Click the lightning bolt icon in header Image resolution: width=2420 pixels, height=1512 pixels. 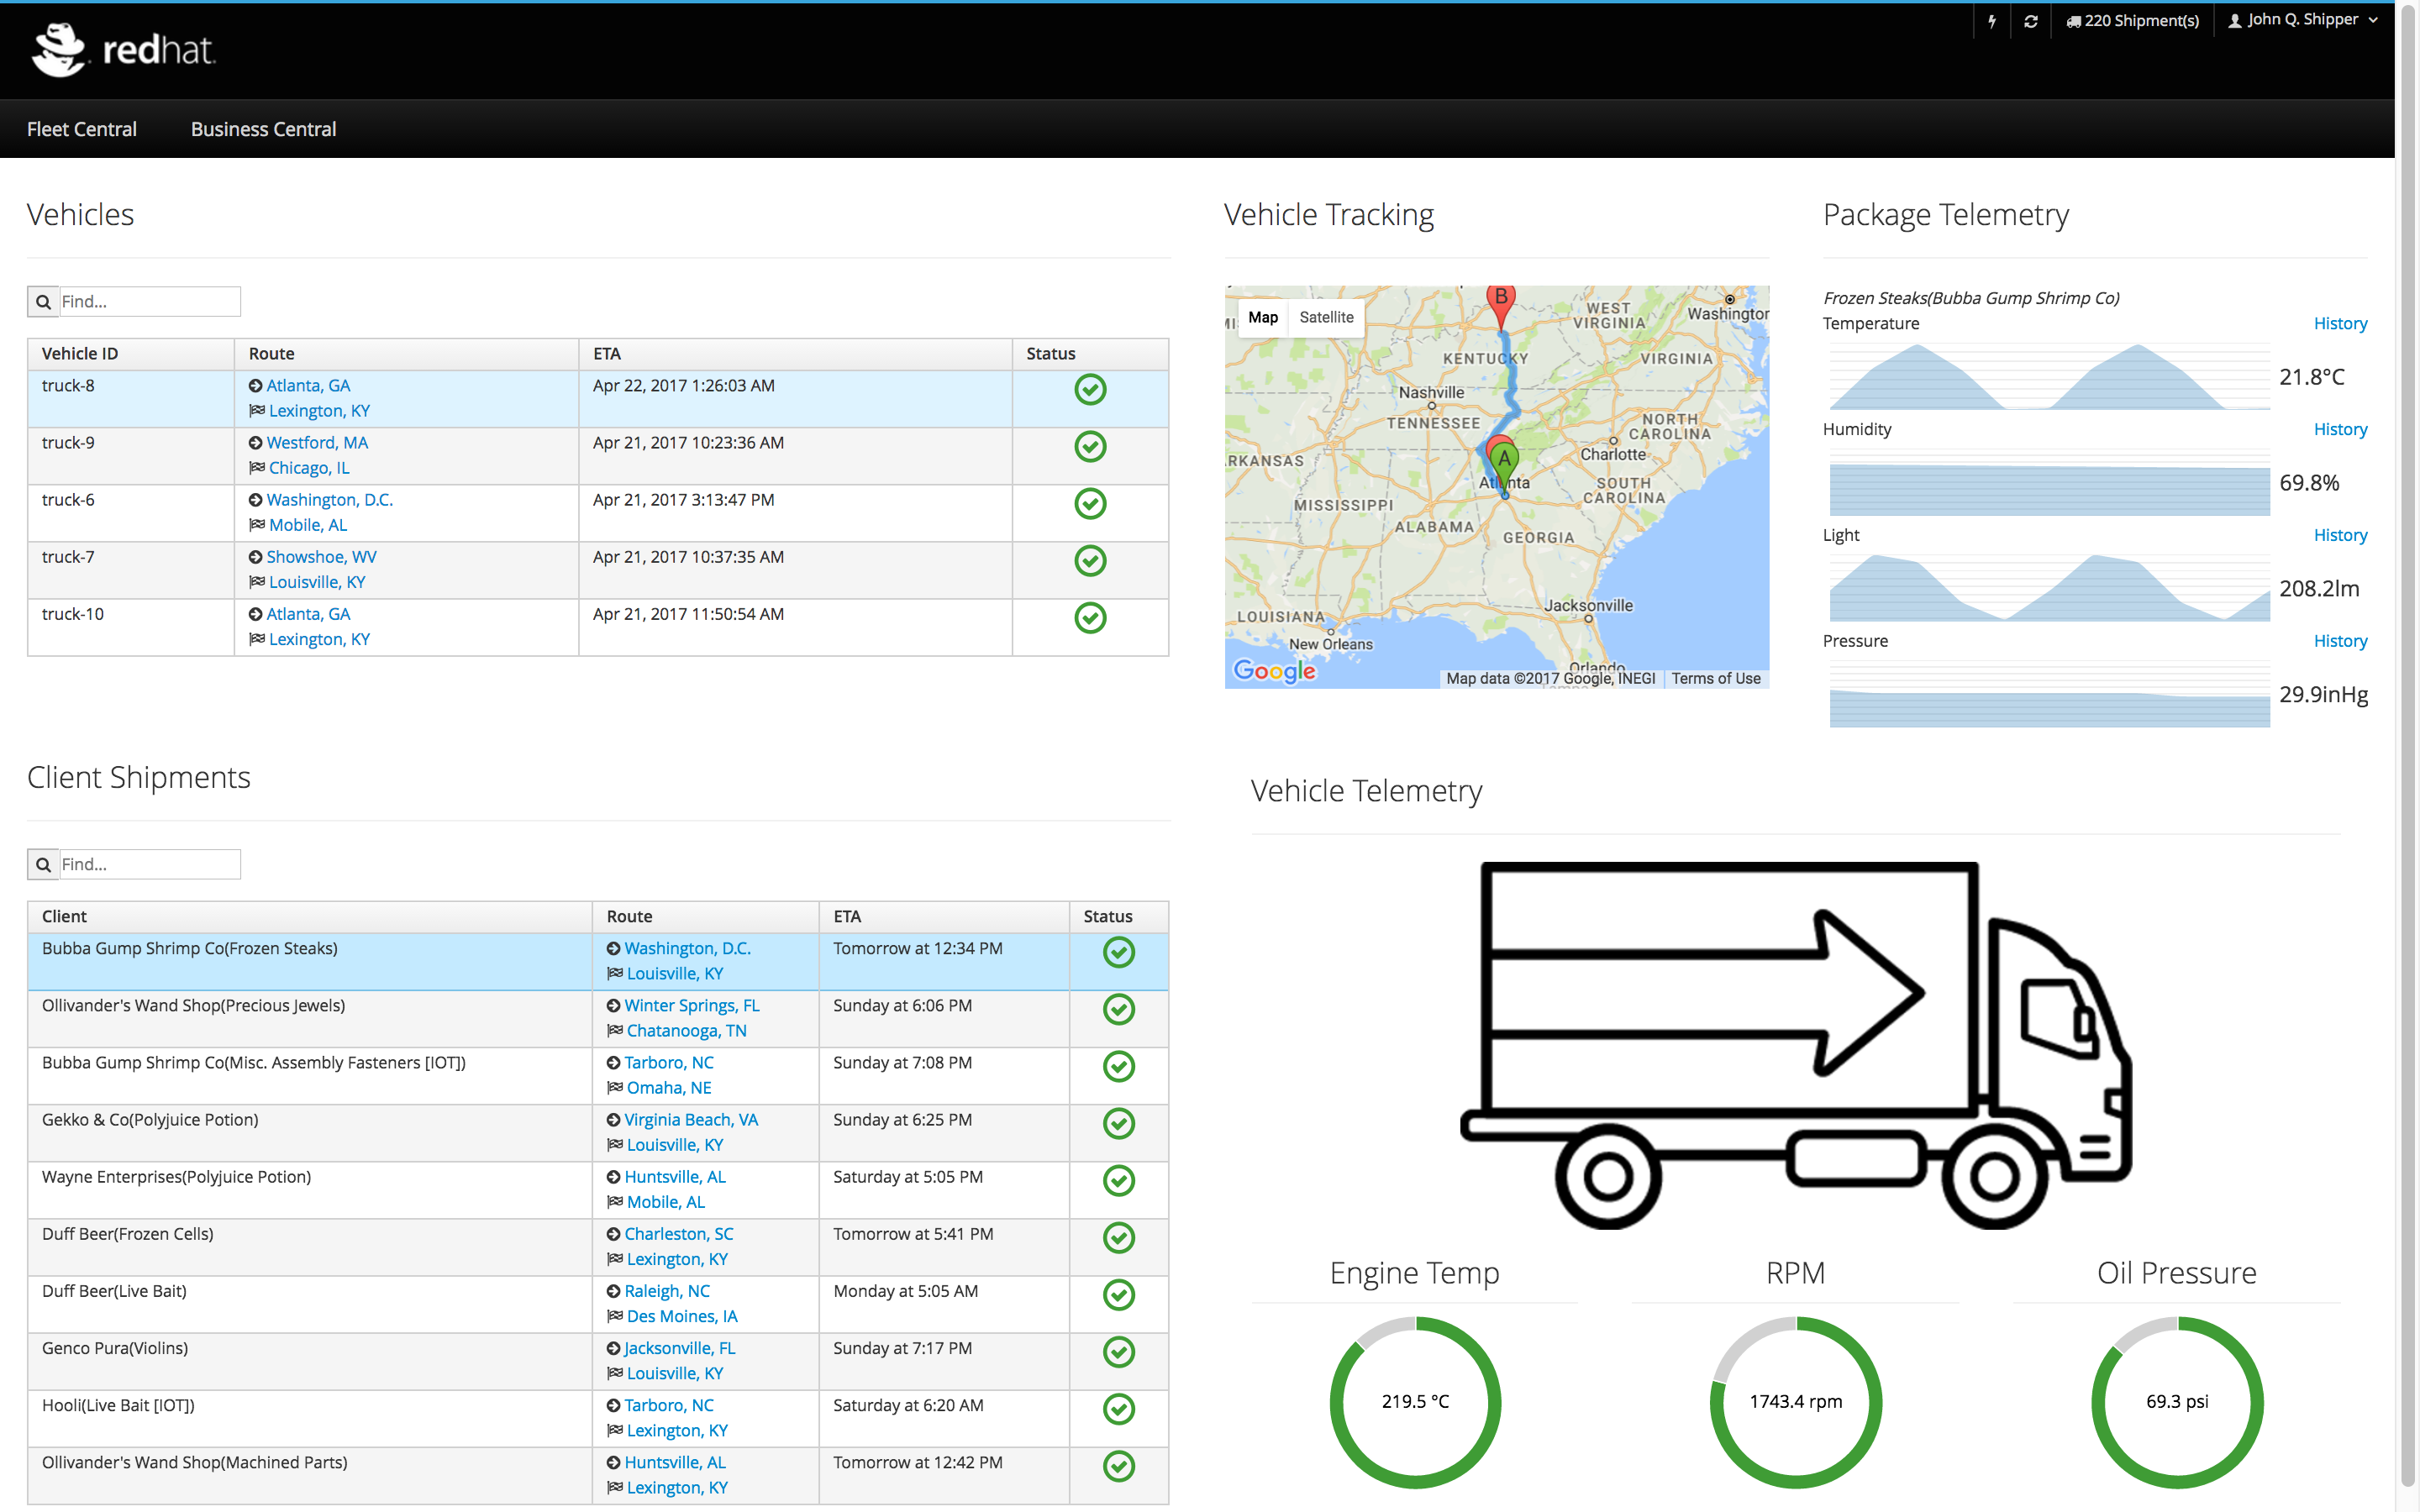pos(1992,21)
